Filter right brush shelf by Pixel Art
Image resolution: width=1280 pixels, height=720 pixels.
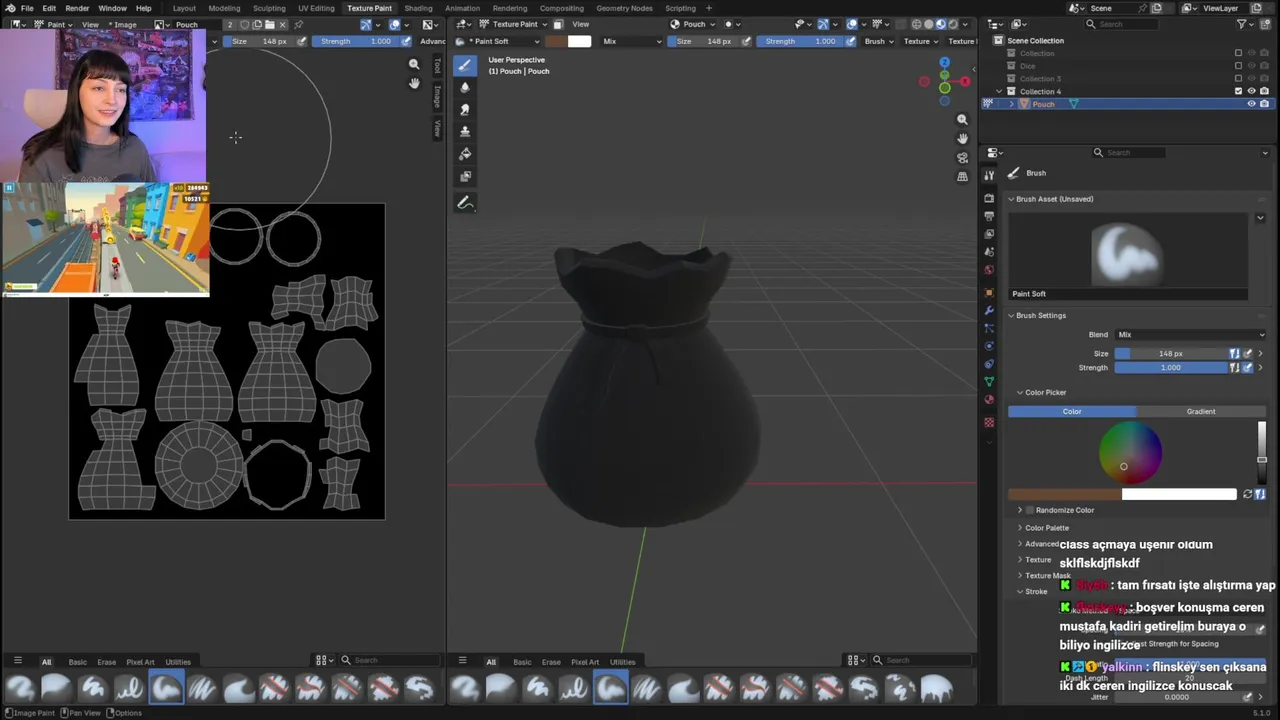click(585, 662)
